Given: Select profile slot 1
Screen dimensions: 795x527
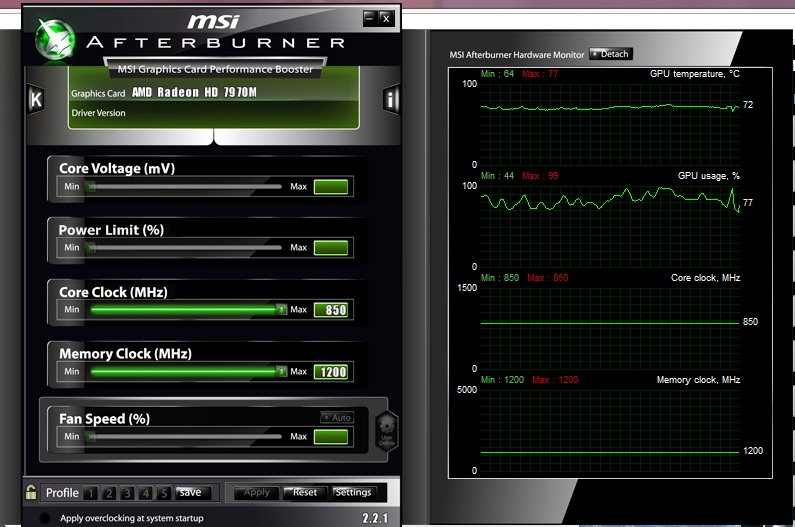Looking at the screenshot, I should click(91, 493).
